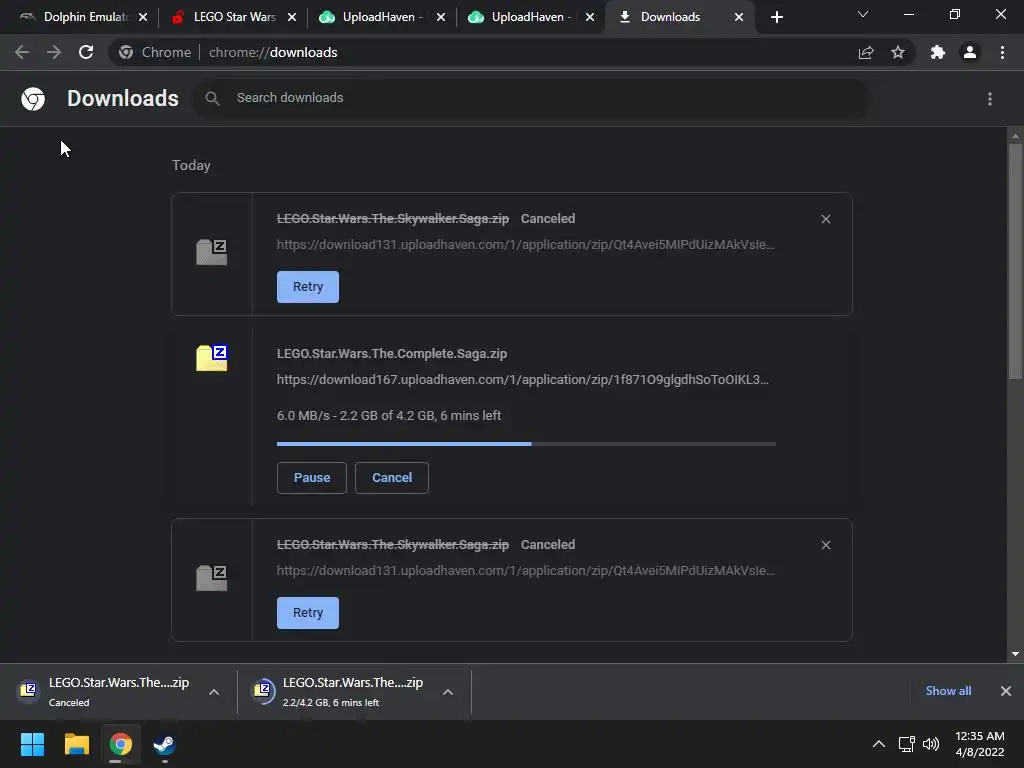Open the download167 uploadhaven source link
This screenshot has height=768, width=1024.
(x=522, y=379)
